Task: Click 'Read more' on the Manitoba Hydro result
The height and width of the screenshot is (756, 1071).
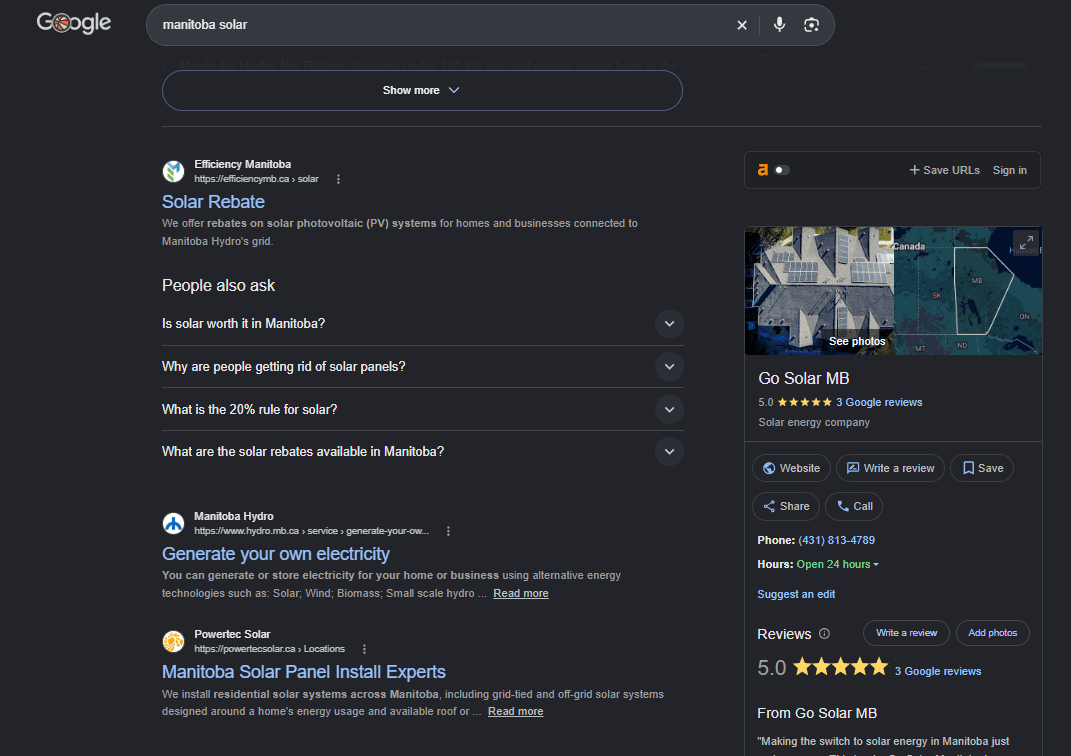Action: [x=520, y=593]
